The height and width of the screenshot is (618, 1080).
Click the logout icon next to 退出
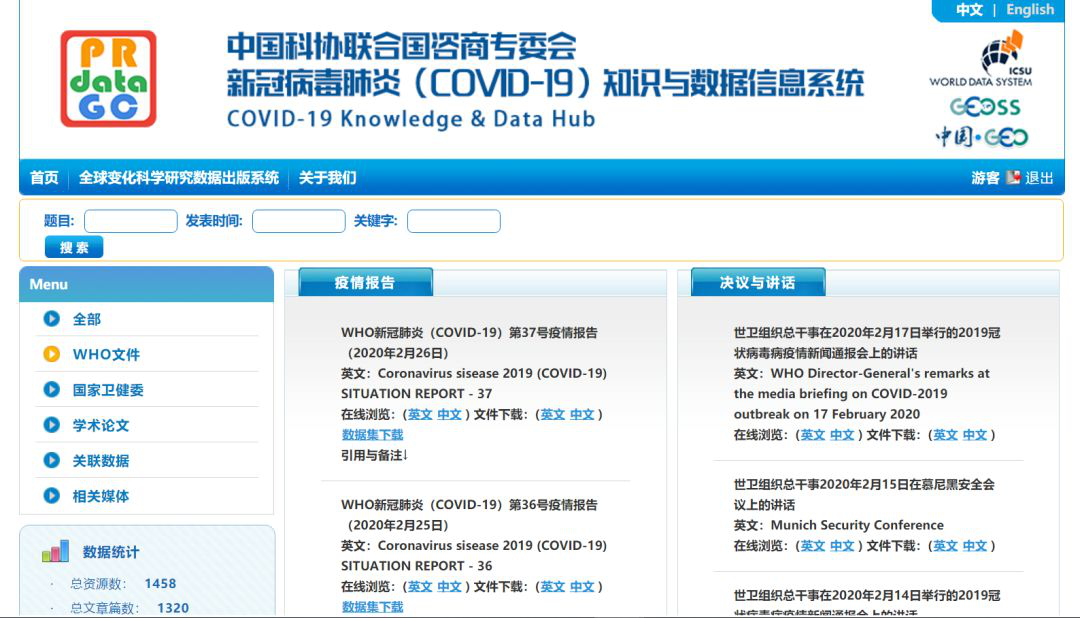coord(1011,175)
